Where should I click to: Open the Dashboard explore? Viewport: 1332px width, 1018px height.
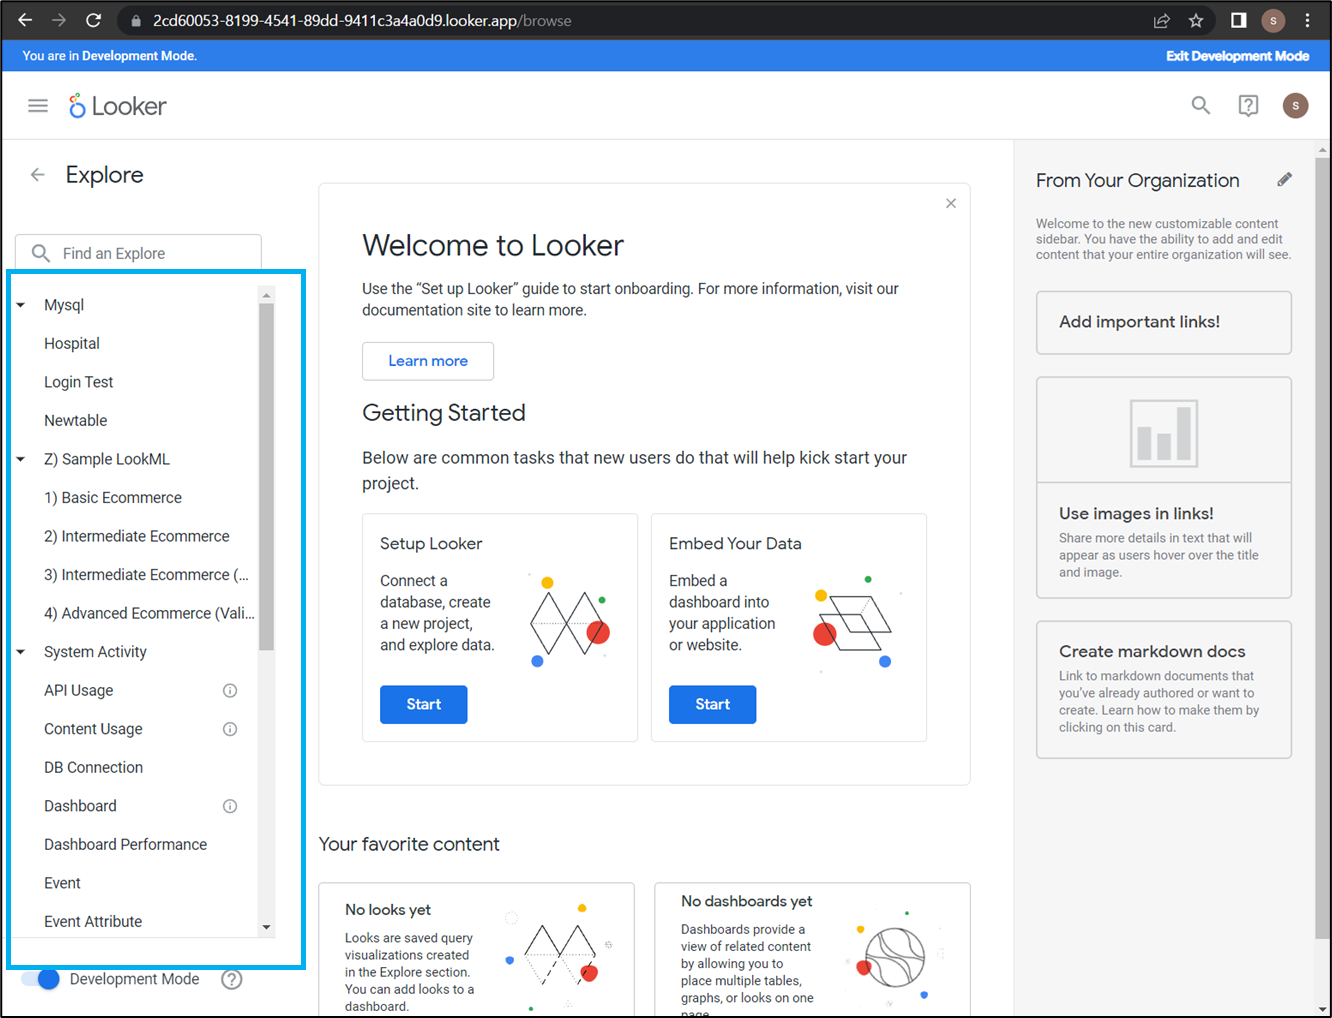click(x=80, y=806)
